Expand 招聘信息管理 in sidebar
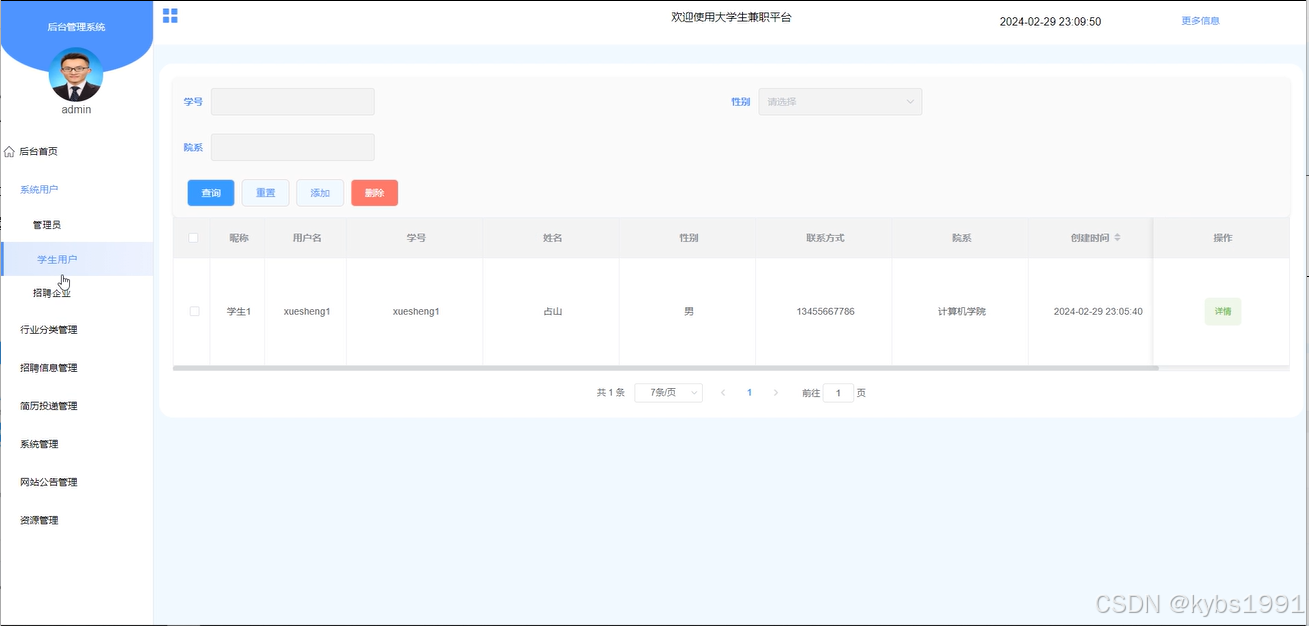This screenshot has width=1309, height=626. [49, 368]
